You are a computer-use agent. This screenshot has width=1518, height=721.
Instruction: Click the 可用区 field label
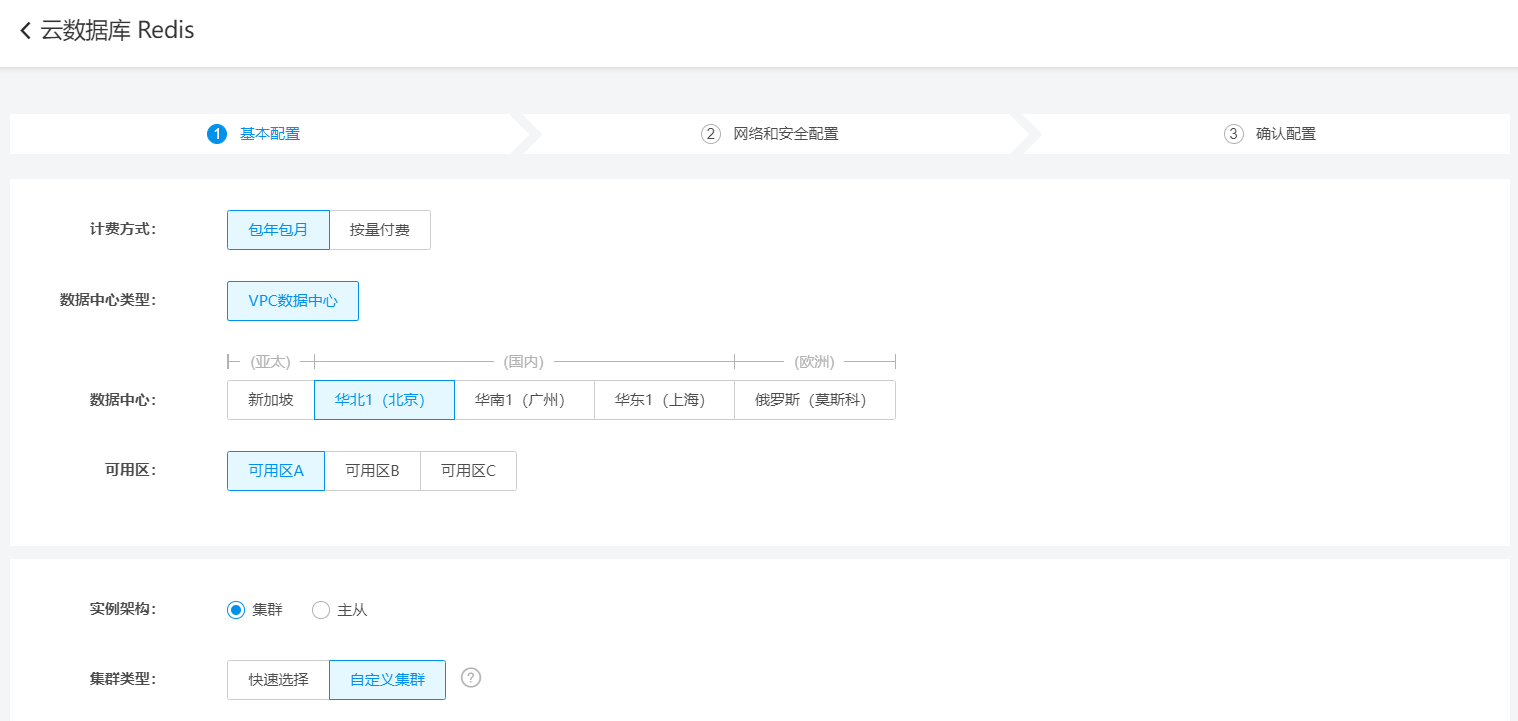pyautogui.click(x=131, y=471)
